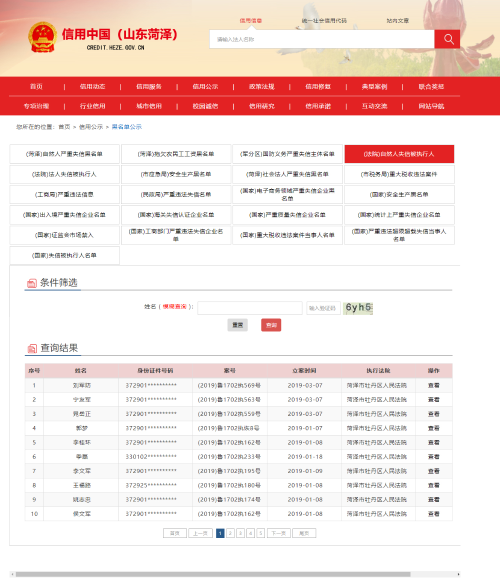Screen dimensions: 500x585
Task: Click the 条件筛选 section icon
Action: click(32, 283)
